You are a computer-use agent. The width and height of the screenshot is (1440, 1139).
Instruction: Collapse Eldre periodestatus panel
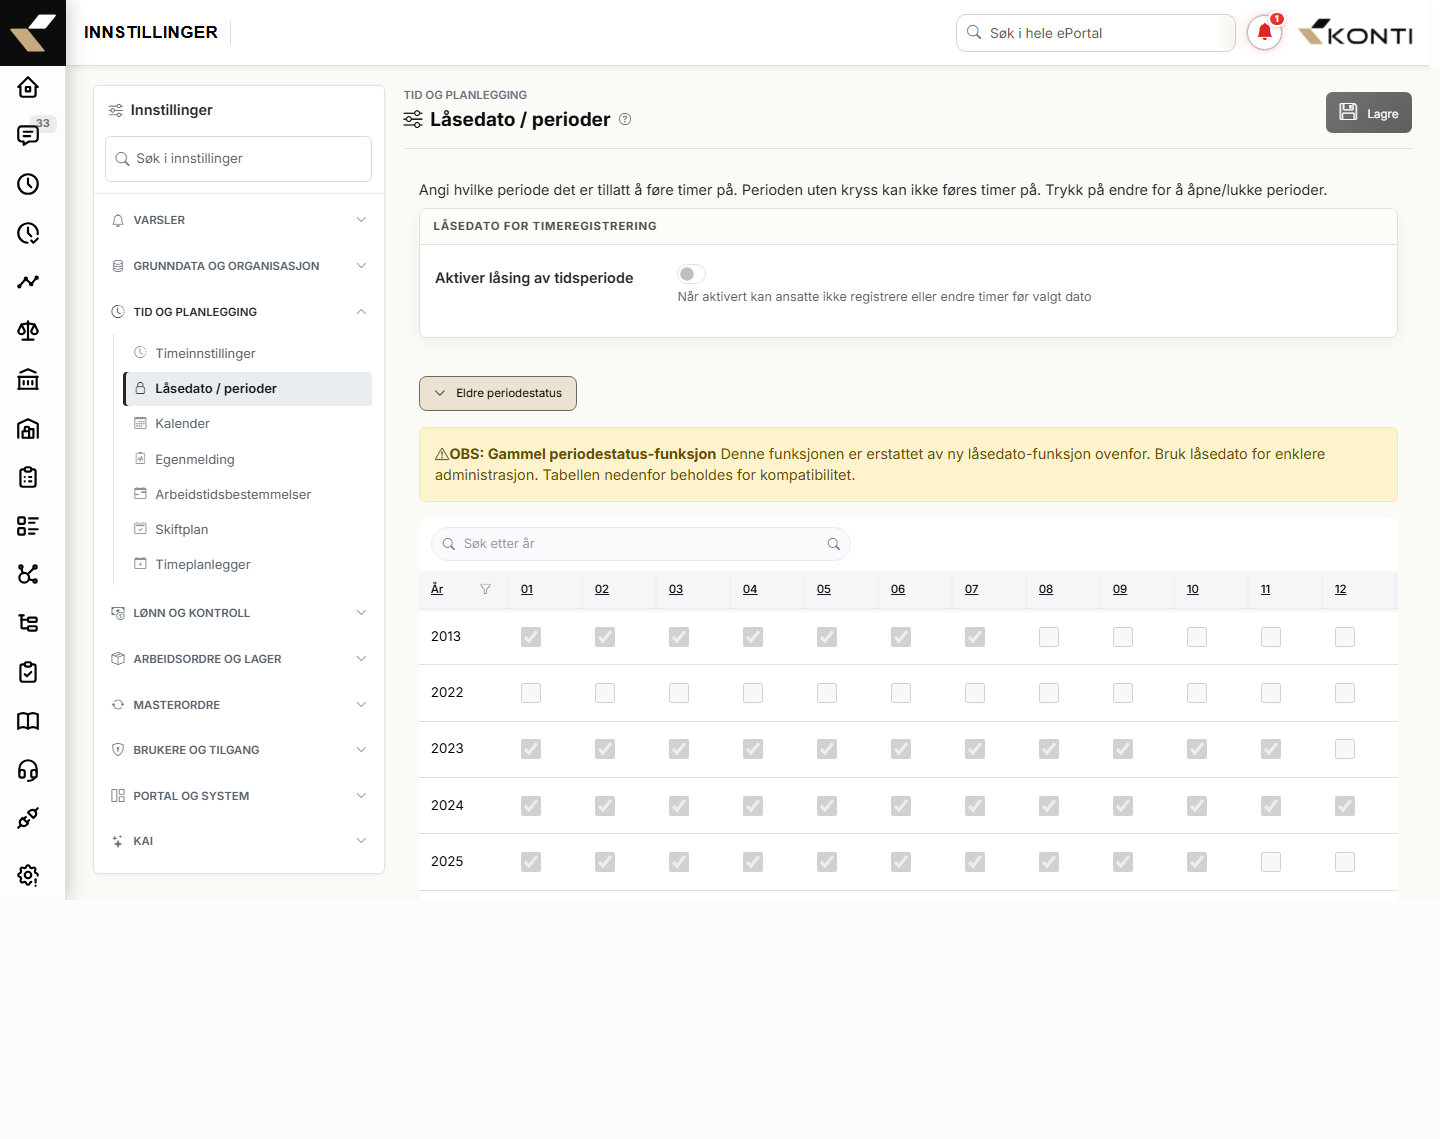(498, 393)
